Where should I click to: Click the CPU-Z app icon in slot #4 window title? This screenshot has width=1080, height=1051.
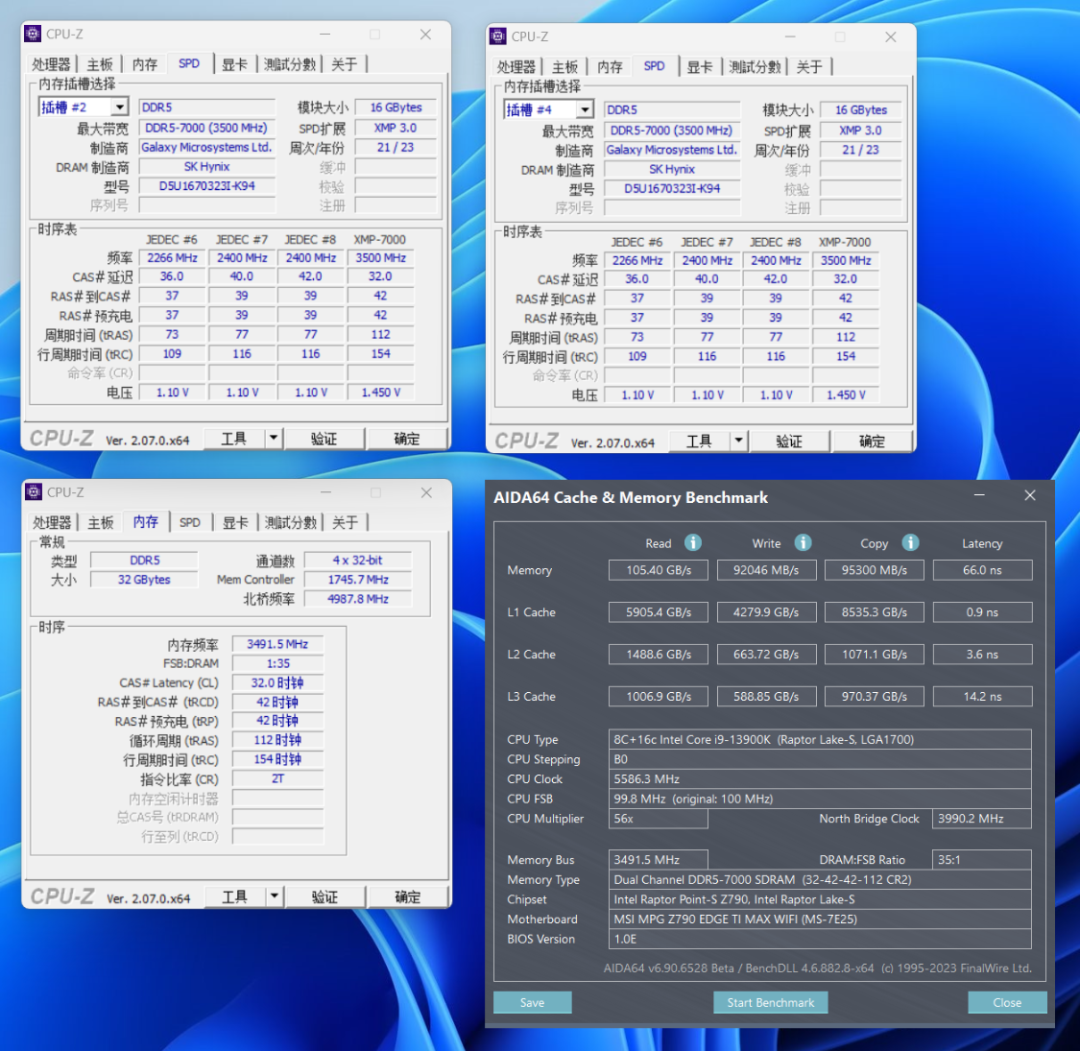497,37
